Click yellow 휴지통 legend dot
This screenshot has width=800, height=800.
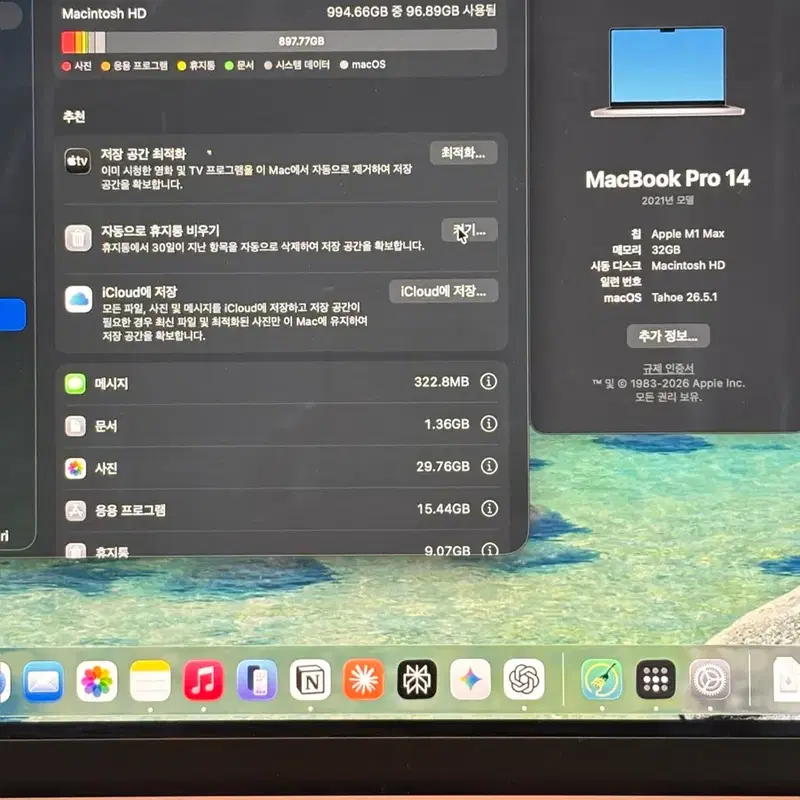(182, 66)
